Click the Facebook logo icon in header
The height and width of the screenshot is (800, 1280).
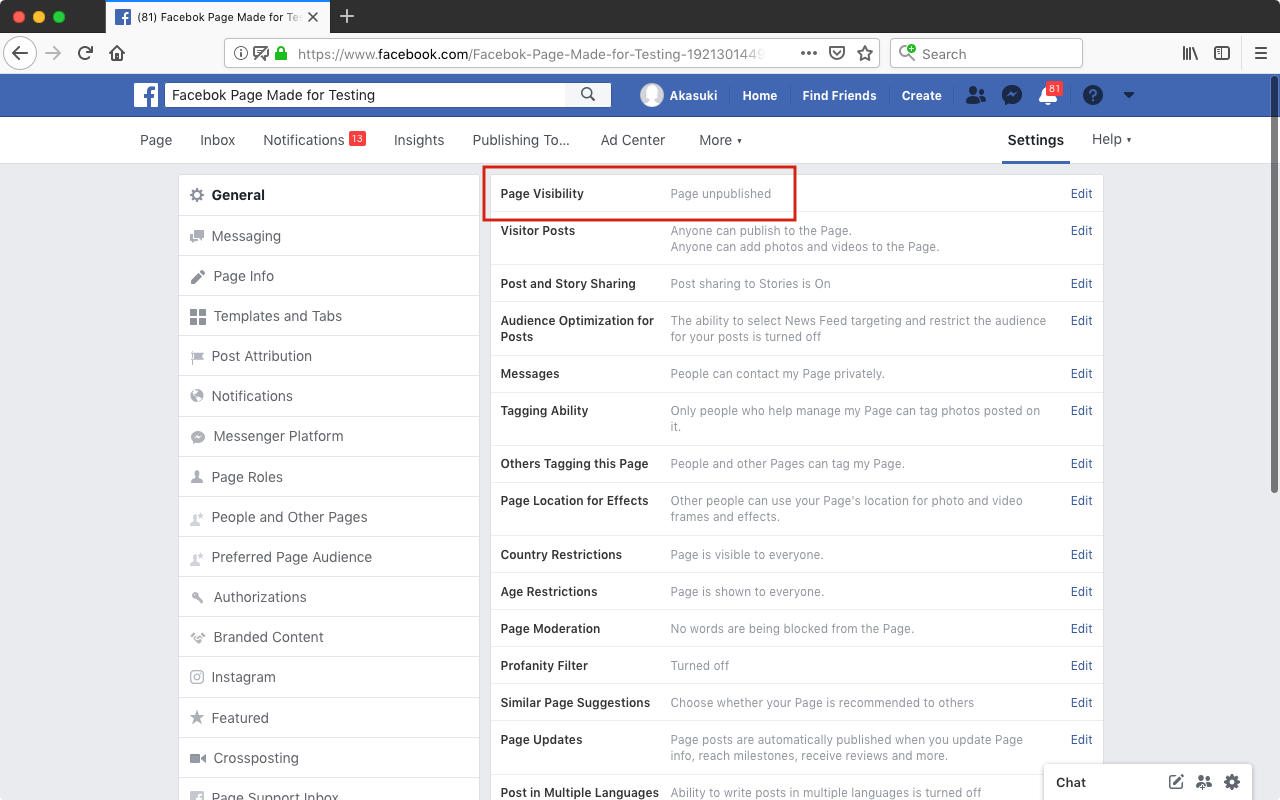tap(146, 95)
